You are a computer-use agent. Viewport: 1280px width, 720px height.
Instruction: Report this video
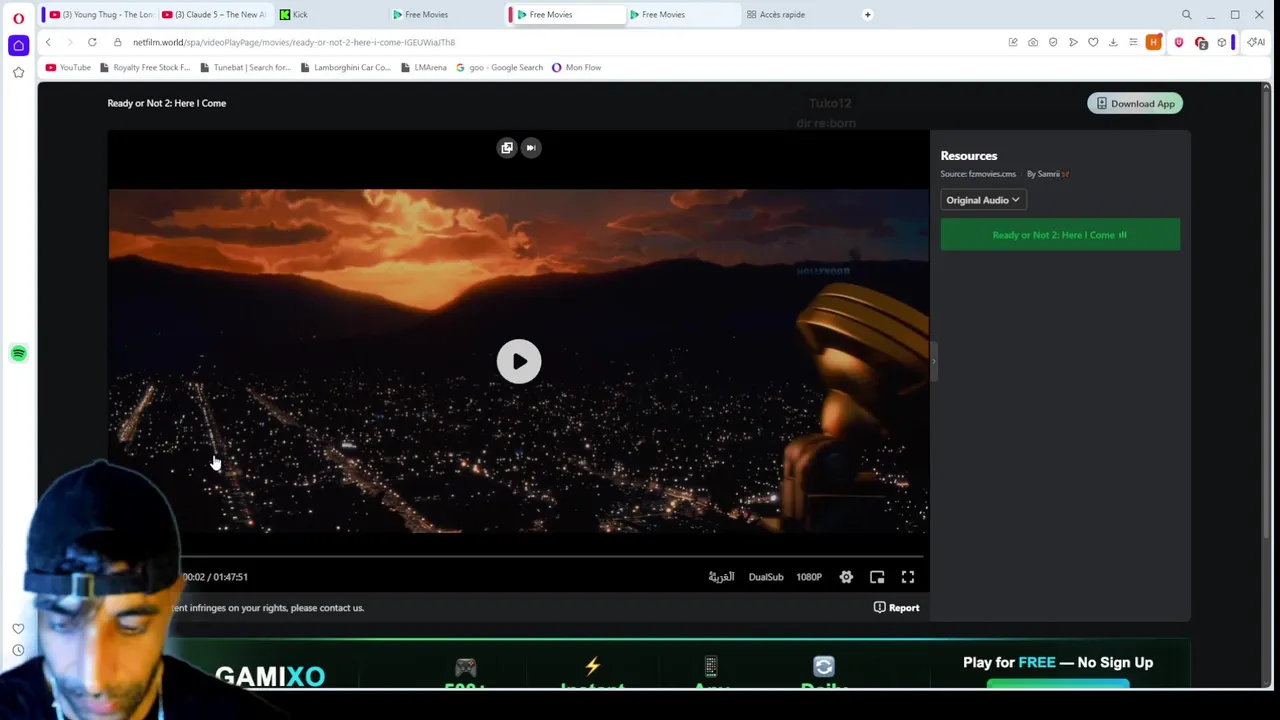coord(896,608)
